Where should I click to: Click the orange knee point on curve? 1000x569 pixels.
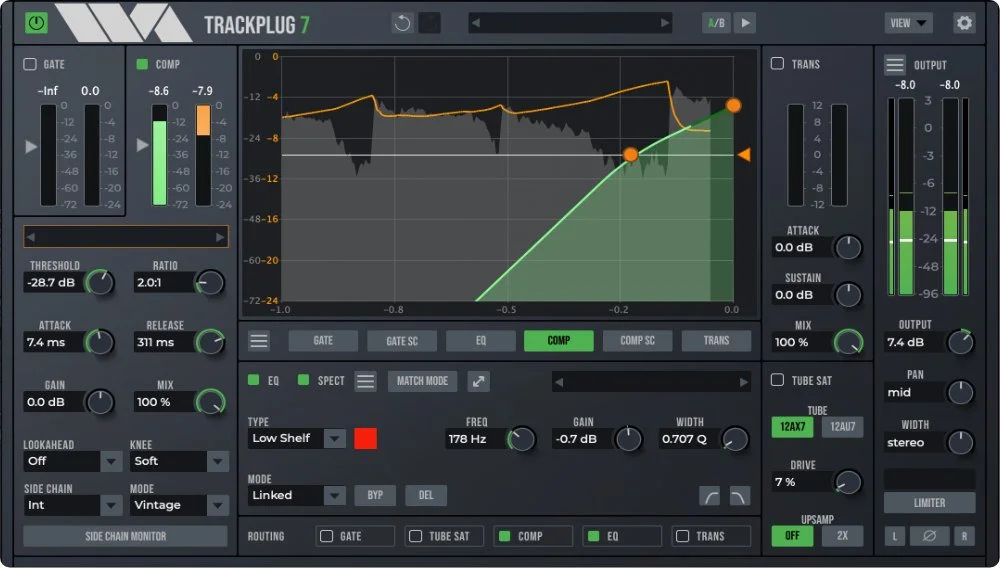(630, 154)
